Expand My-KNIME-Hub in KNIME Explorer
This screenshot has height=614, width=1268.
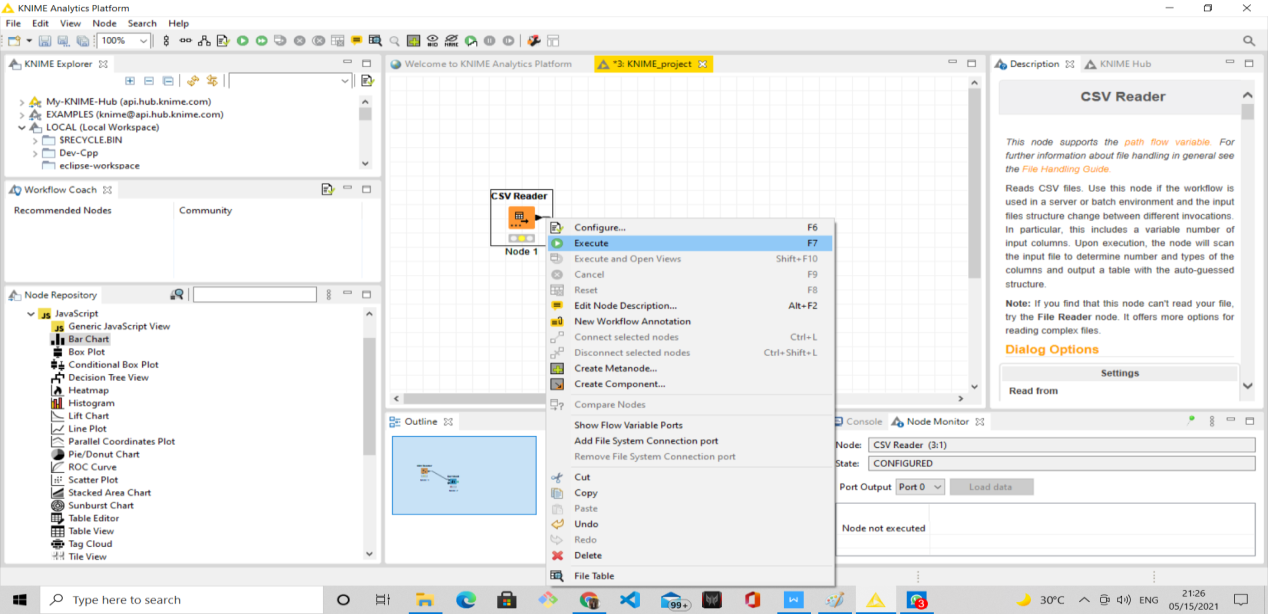22,102
